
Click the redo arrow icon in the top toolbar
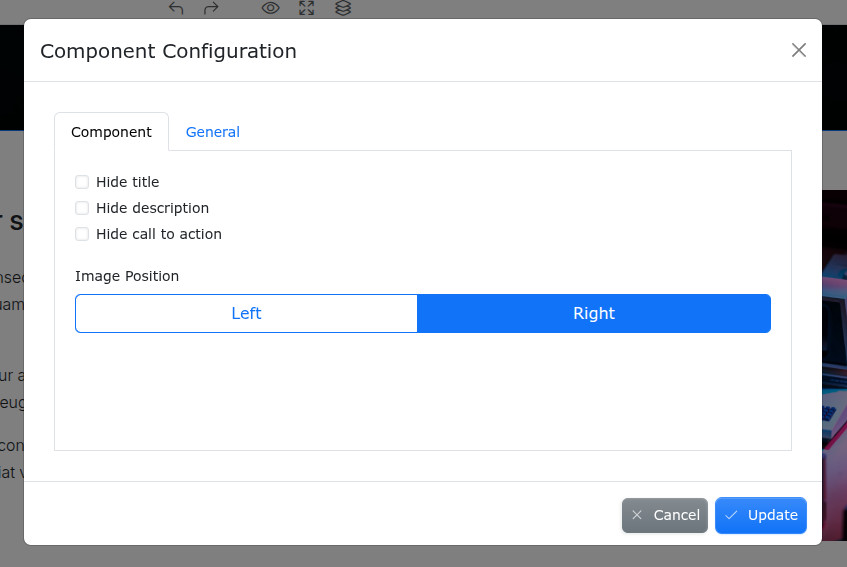point(211,8)
